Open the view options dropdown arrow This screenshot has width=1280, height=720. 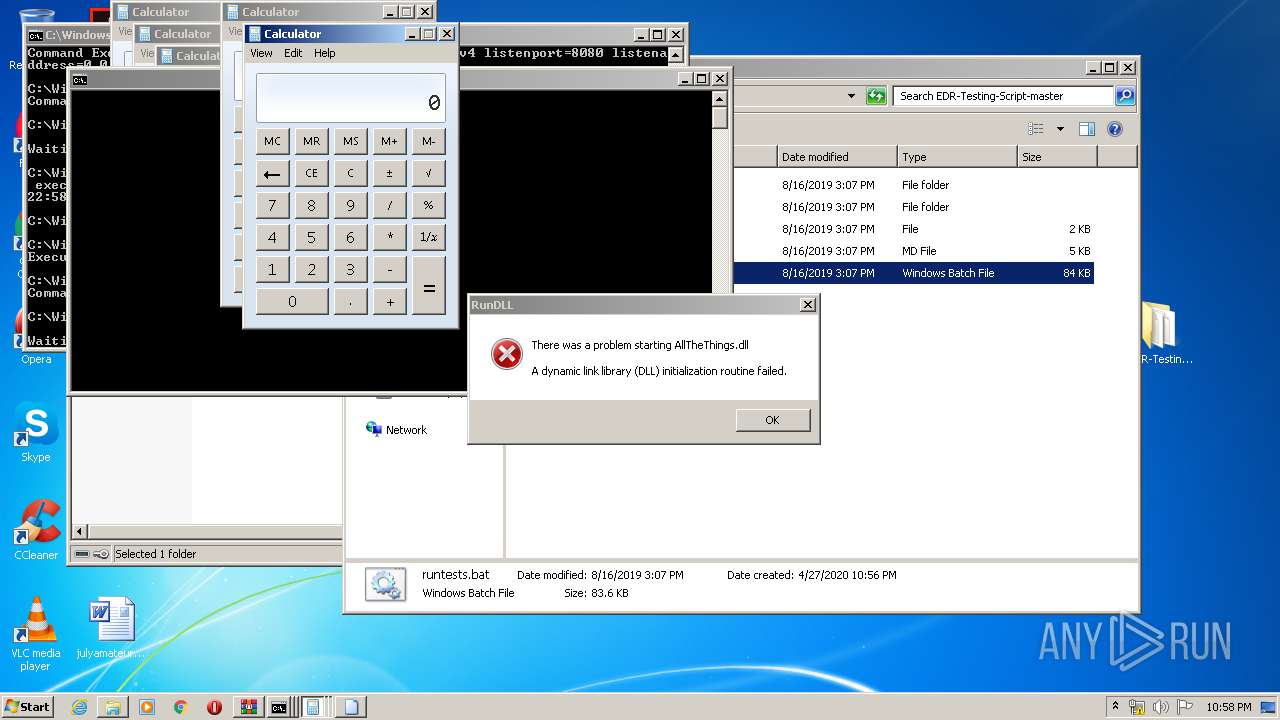click(x=1060, y=129)
